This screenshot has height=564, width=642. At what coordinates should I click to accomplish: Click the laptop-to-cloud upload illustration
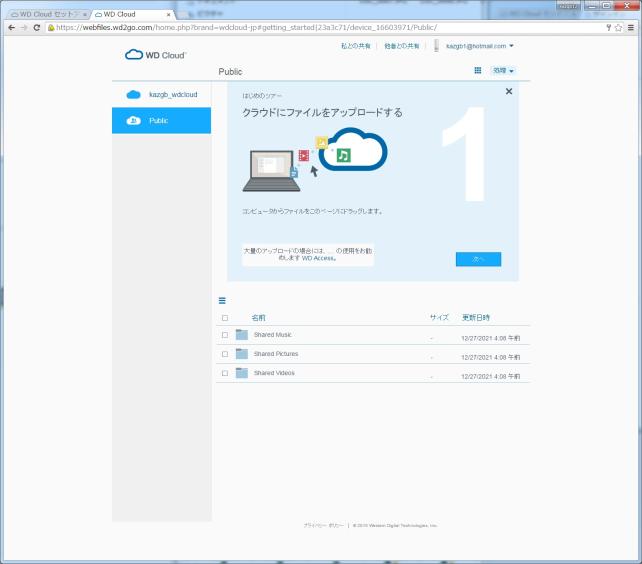click(x=314, y=160)
